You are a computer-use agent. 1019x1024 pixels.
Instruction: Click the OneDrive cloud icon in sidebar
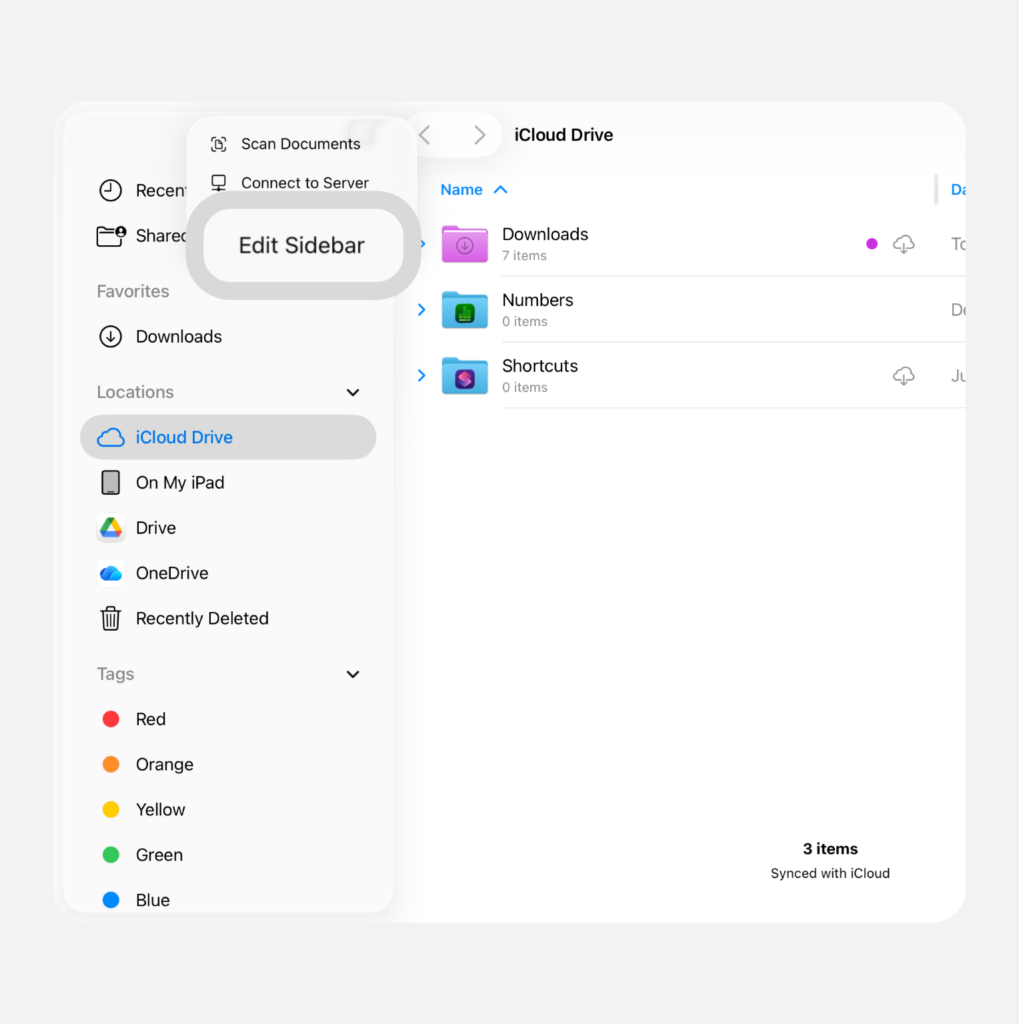(x=110, y=573)
